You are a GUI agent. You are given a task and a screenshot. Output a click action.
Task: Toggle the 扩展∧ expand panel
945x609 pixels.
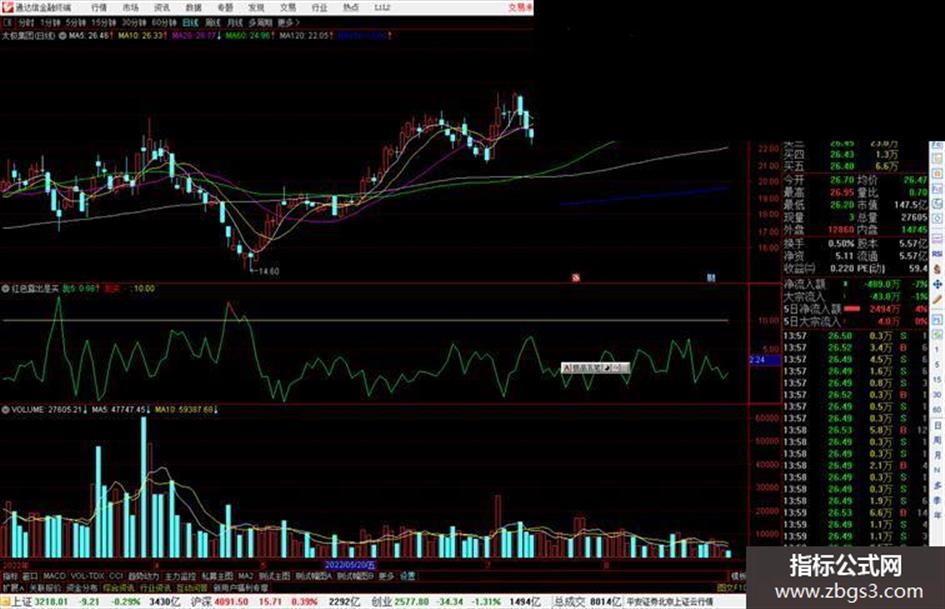13,587
